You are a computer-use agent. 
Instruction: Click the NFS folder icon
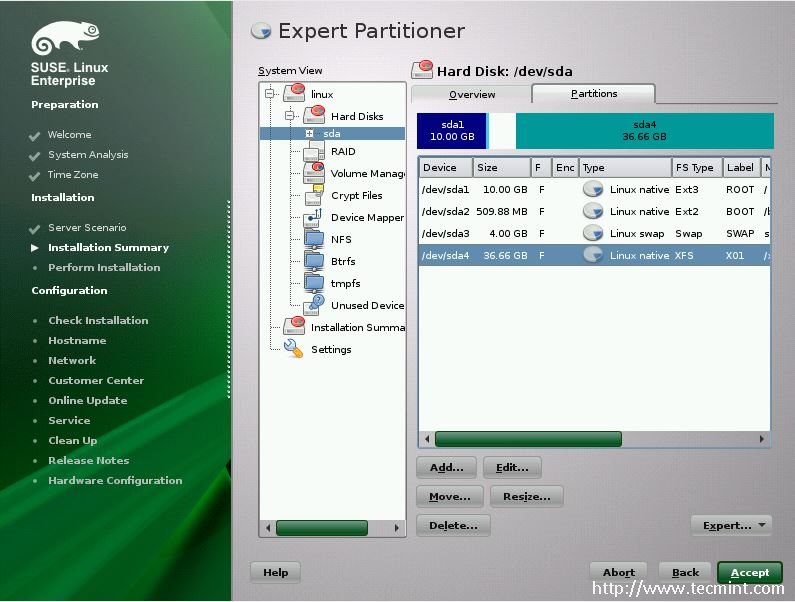(314, 239)
